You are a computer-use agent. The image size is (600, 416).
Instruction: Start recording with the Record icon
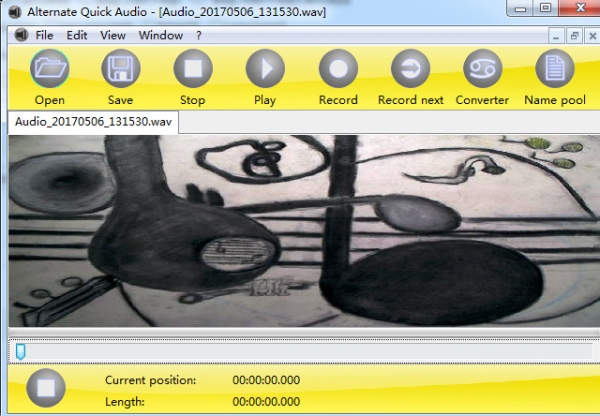[x=338, y=69]
